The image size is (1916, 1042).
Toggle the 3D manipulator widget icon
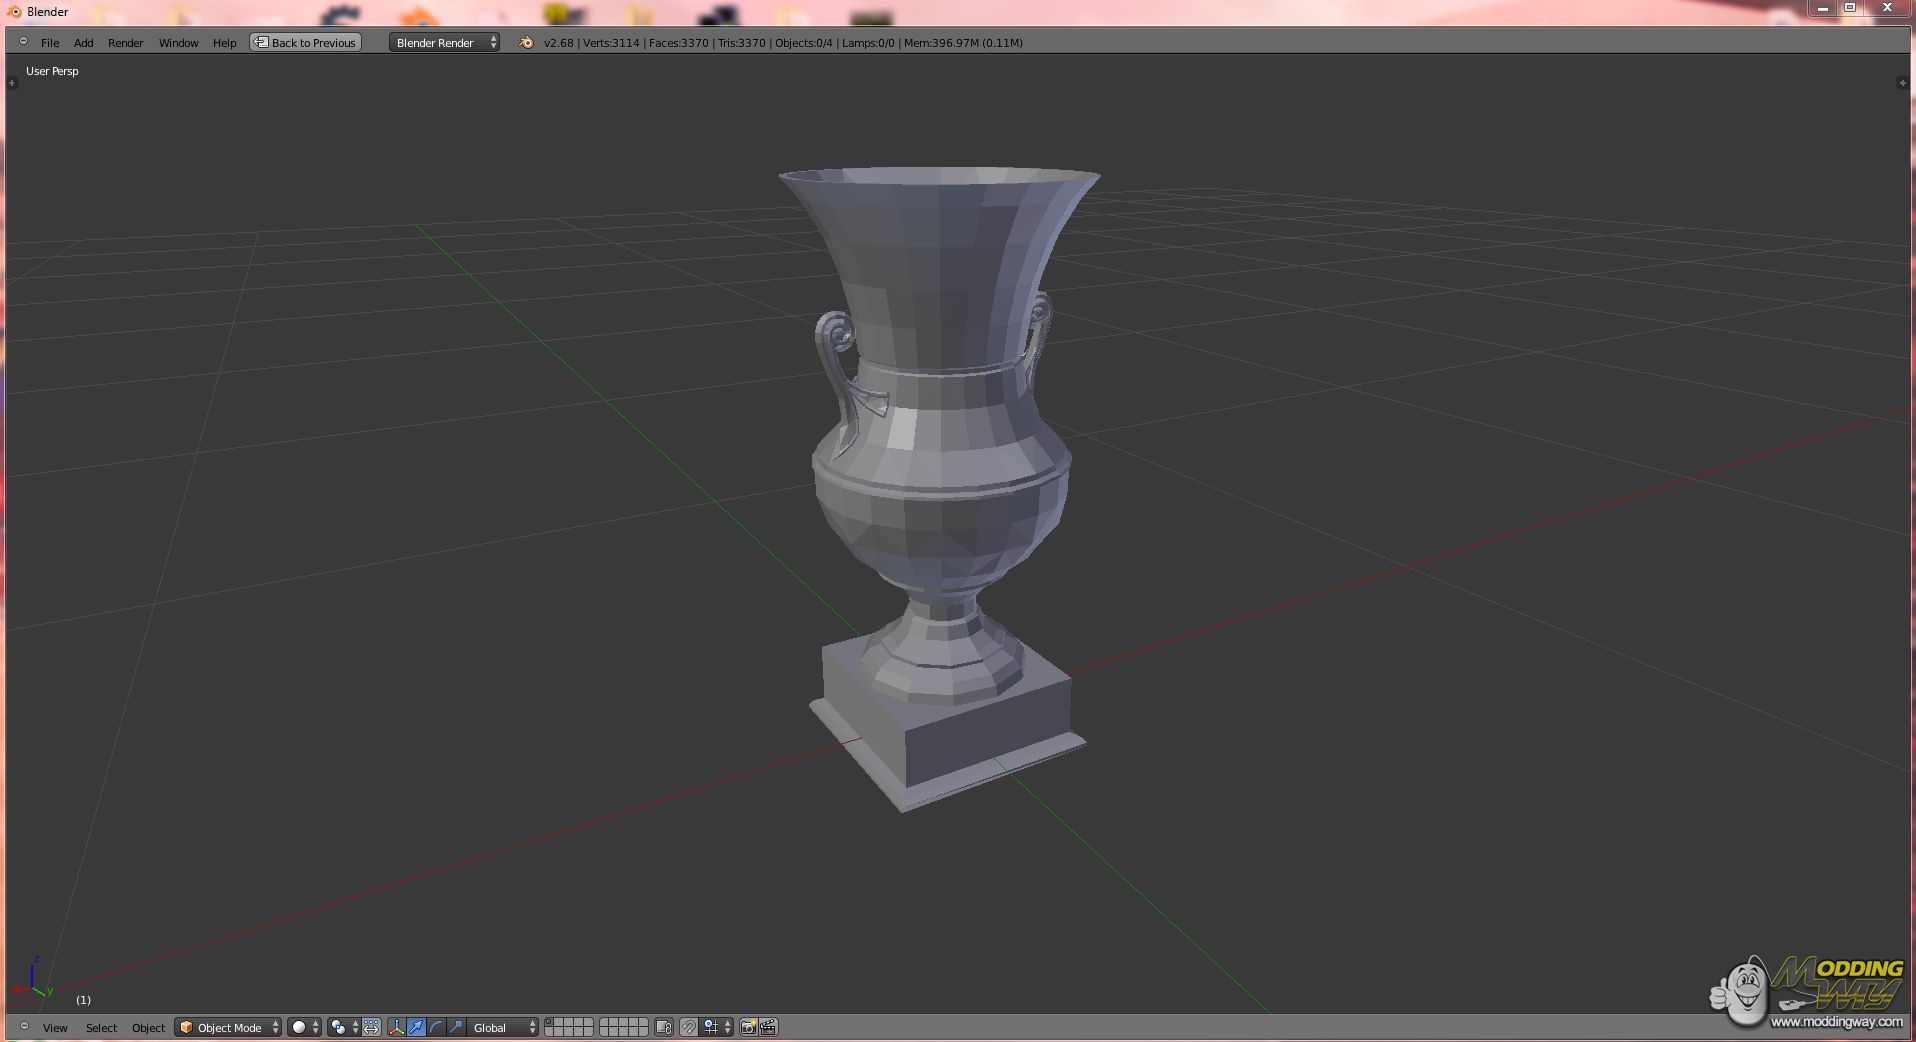tap(397, 1027)
